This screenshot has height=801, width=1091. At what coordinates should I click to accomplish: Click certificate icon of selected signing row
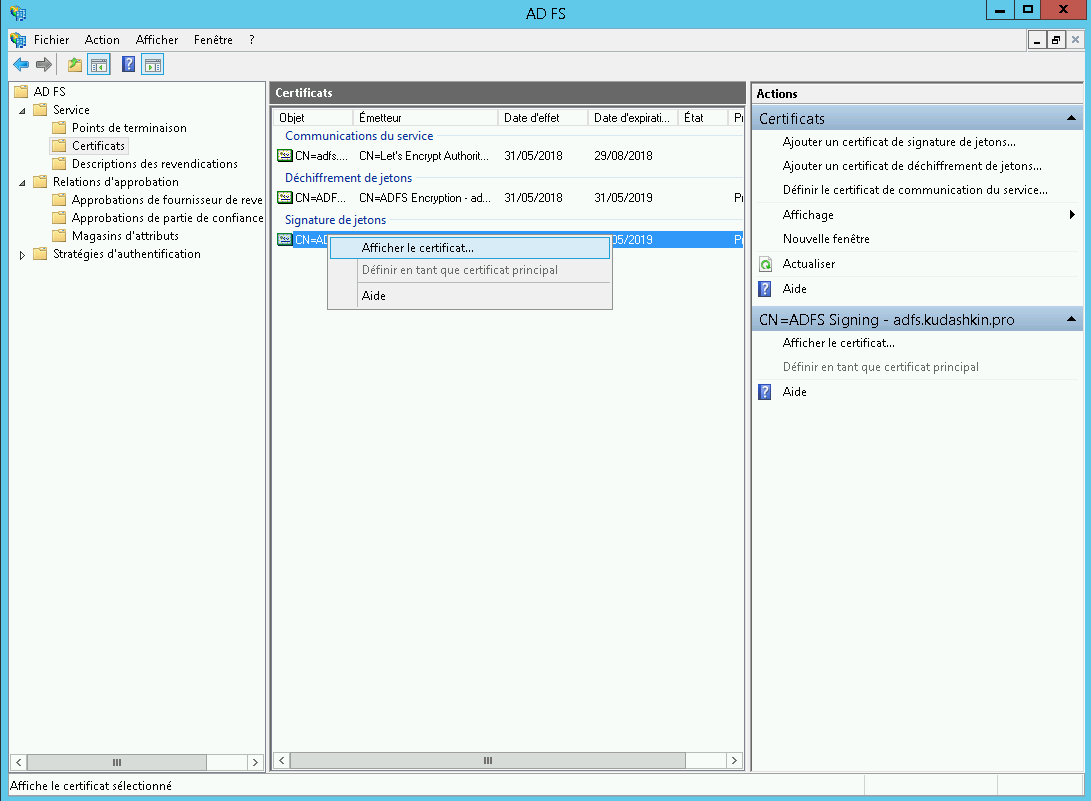tap(285, 239)
